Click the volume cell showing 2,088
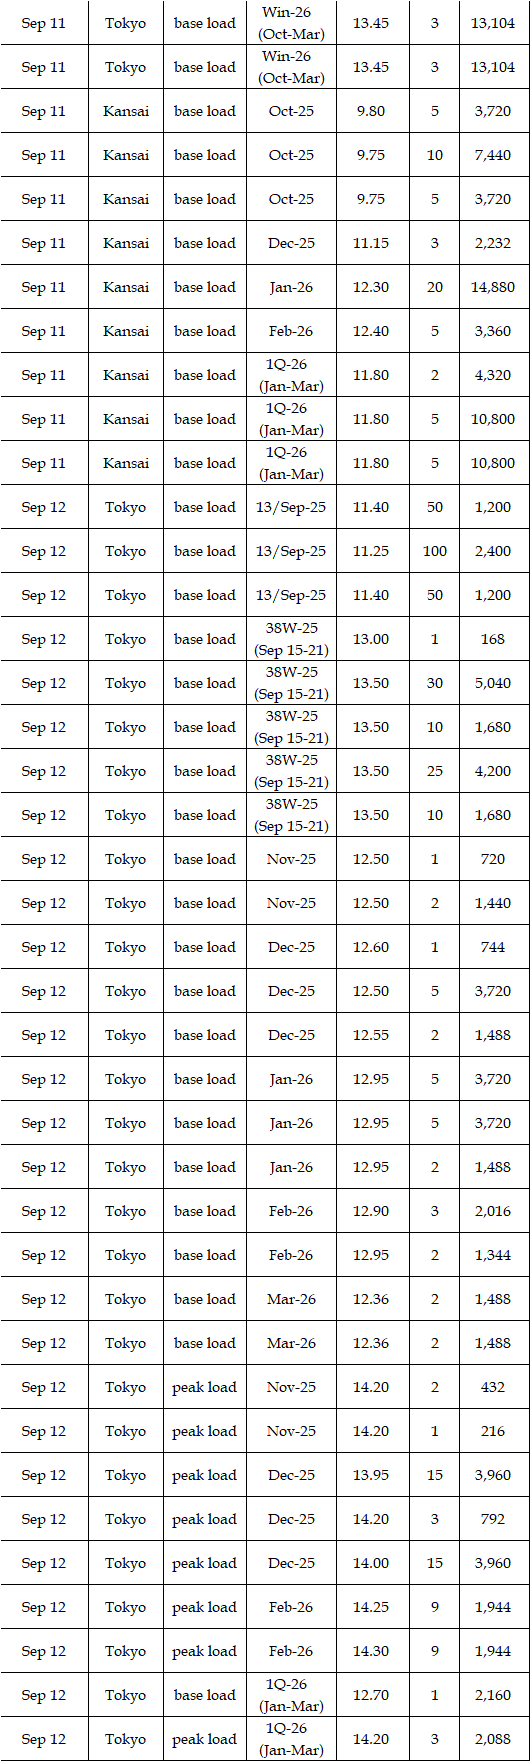The height and width of the screenshot is (1761, 530). [x=493, y=1739]
